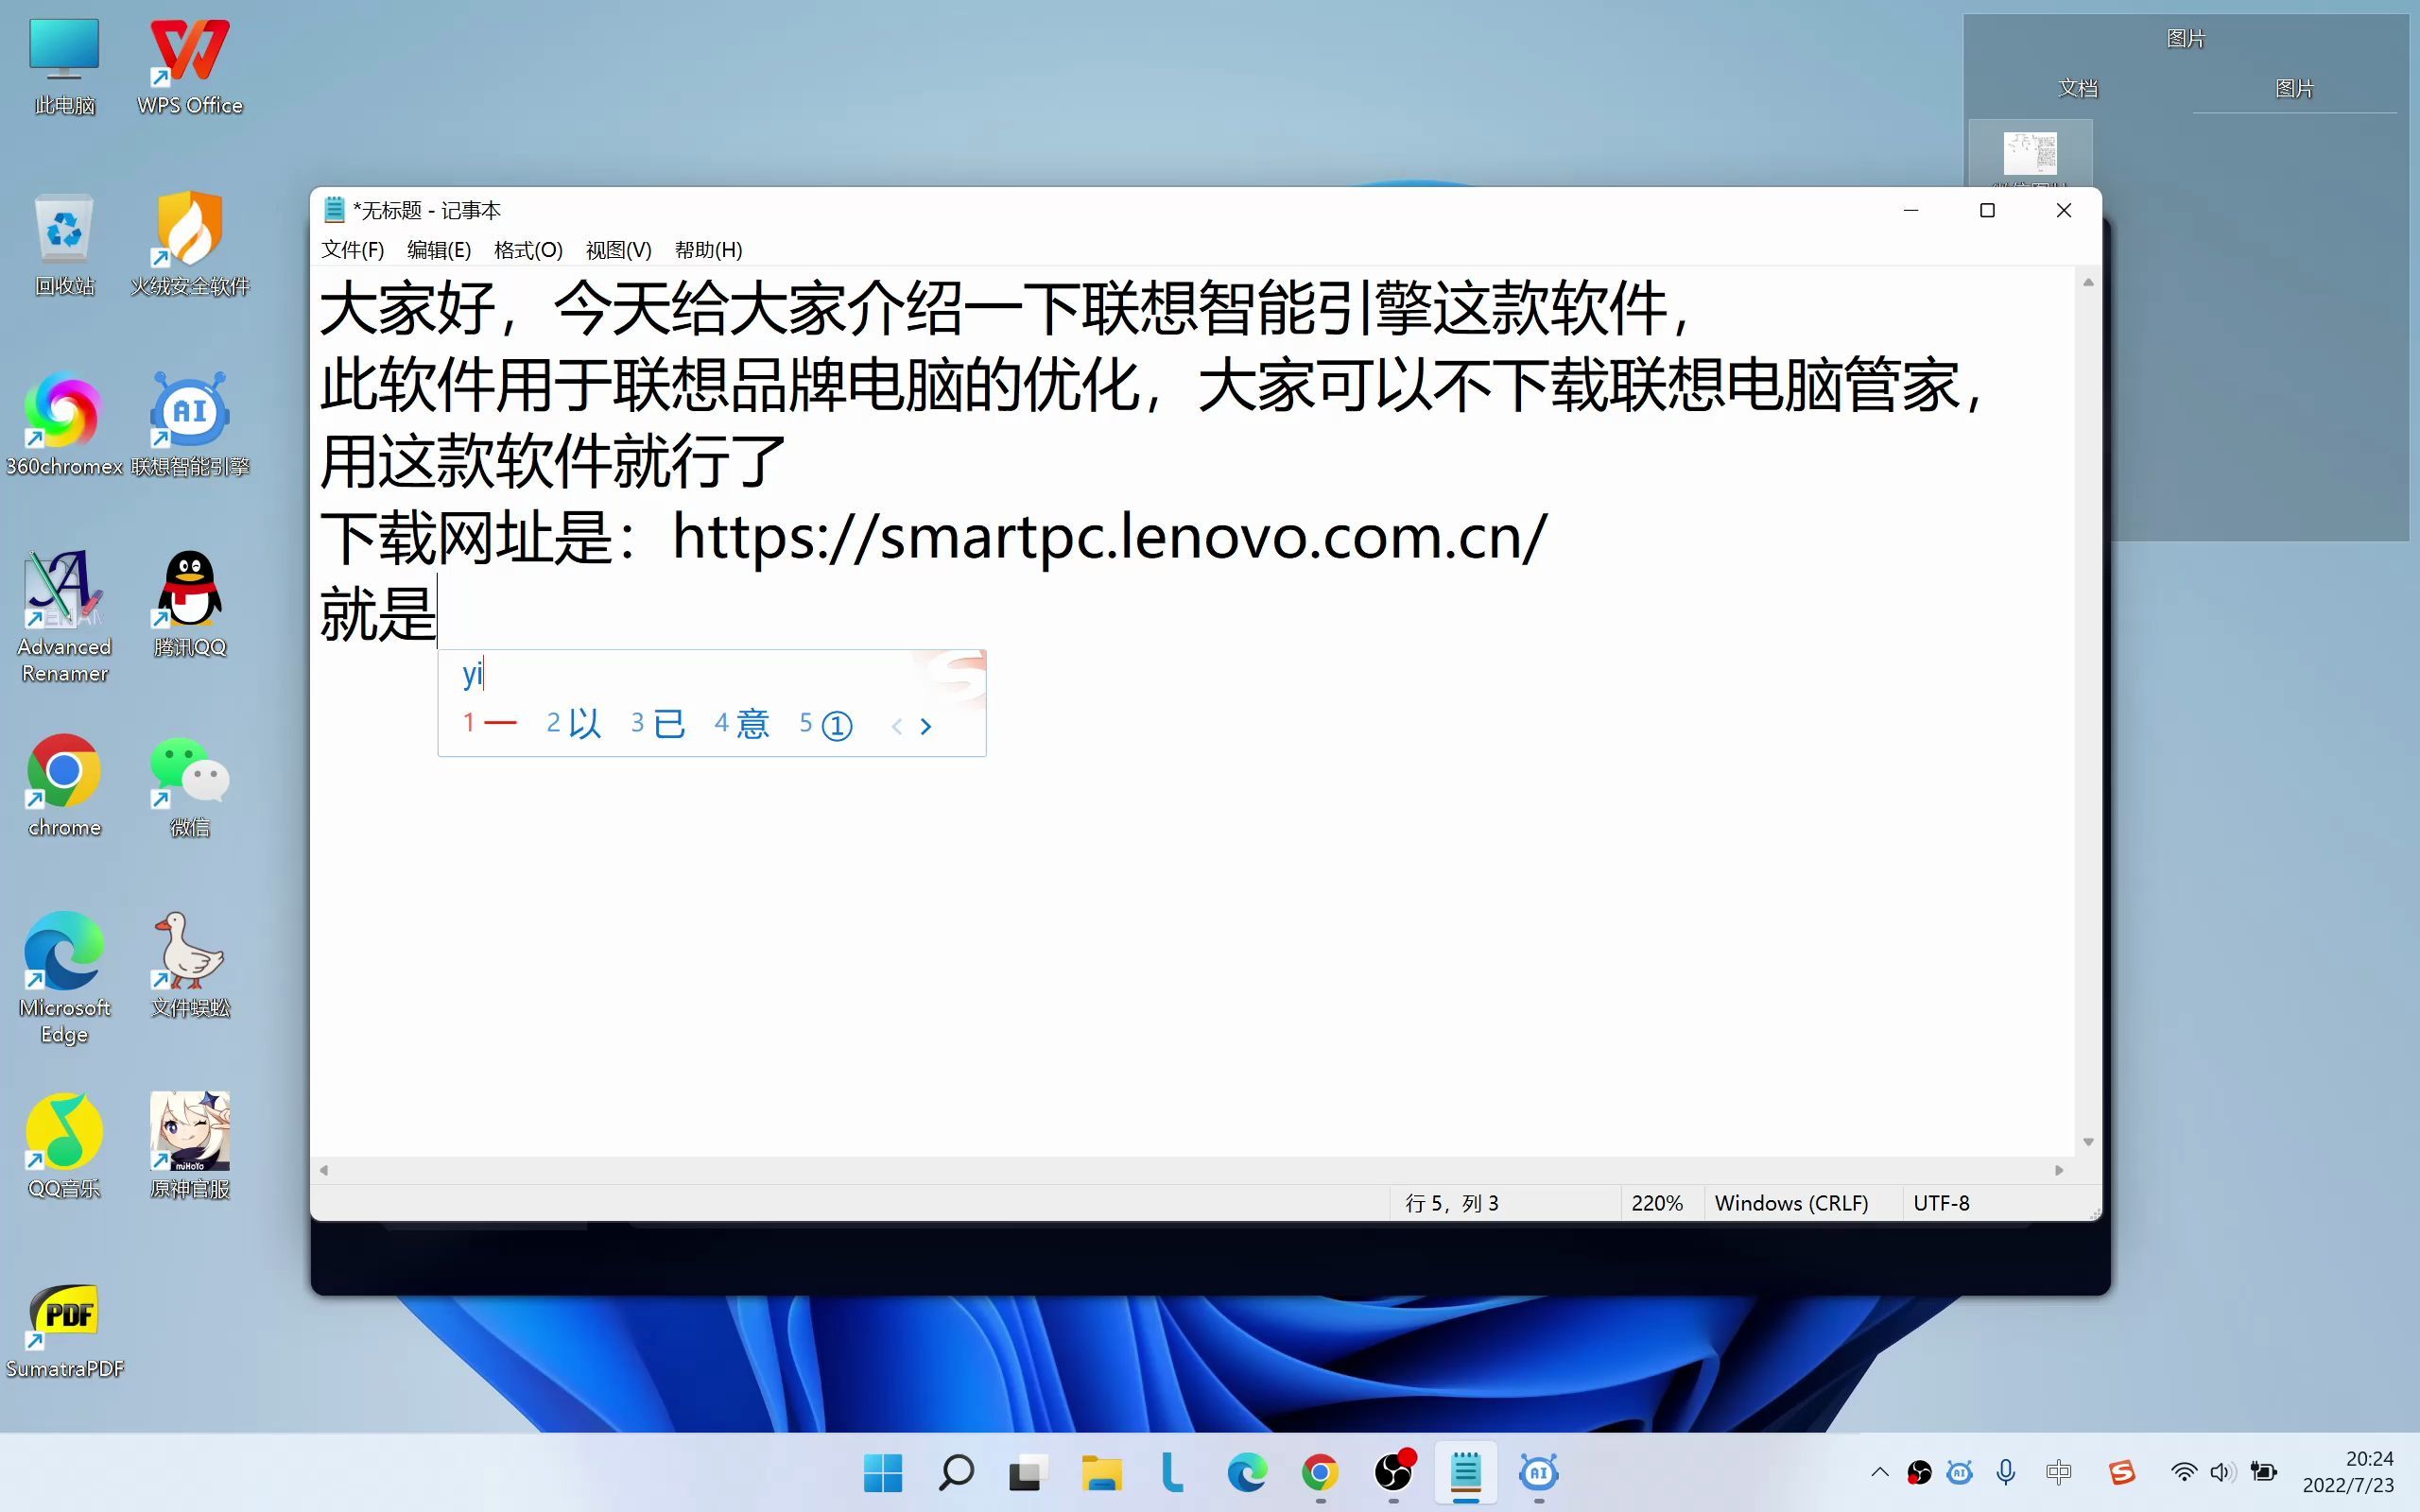2420x1512 pixels.
Task: Click Notepad icon on the taskbar
Action: [1466, 1472]
